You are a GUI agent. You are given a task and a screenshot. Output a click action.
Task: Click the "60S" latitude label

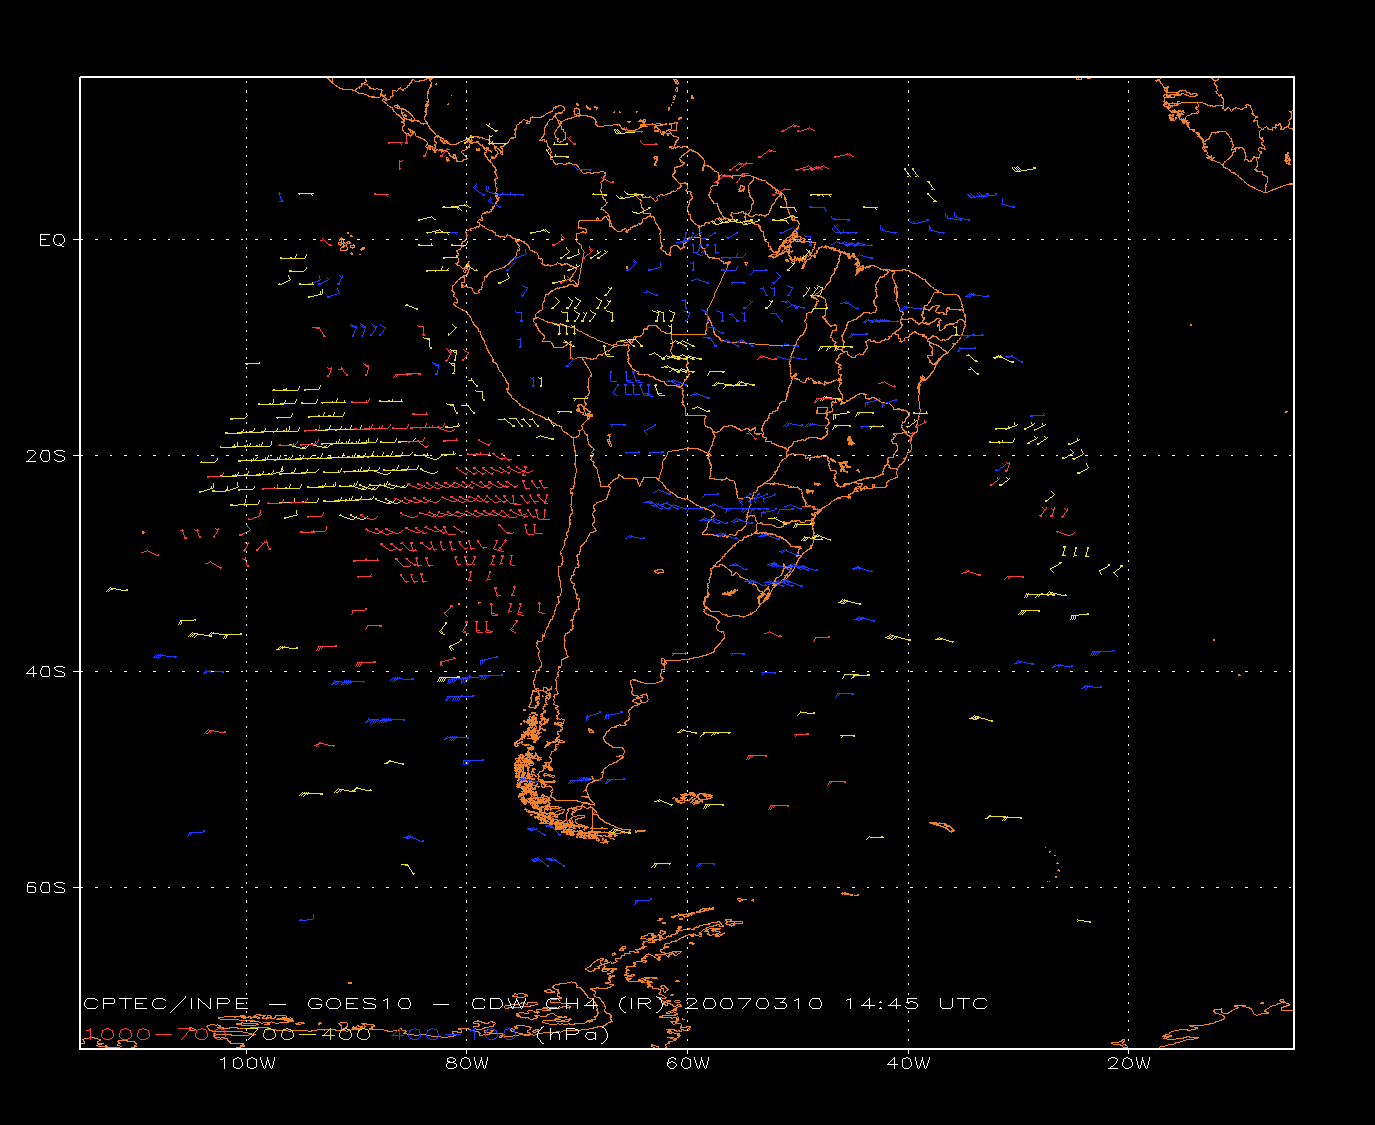click(x=45, y=887)
